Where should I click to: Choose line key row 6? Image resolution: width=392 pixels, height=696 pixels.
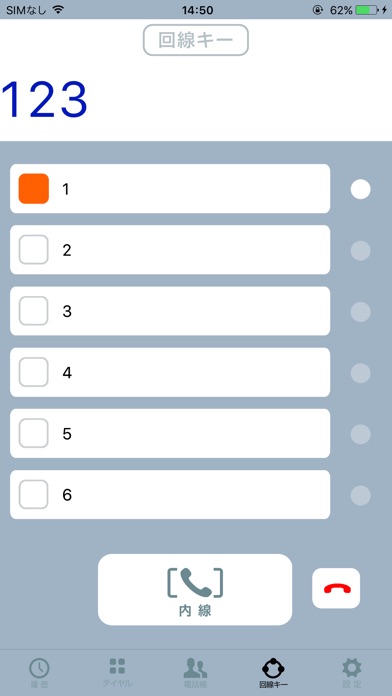pos(170,494)
